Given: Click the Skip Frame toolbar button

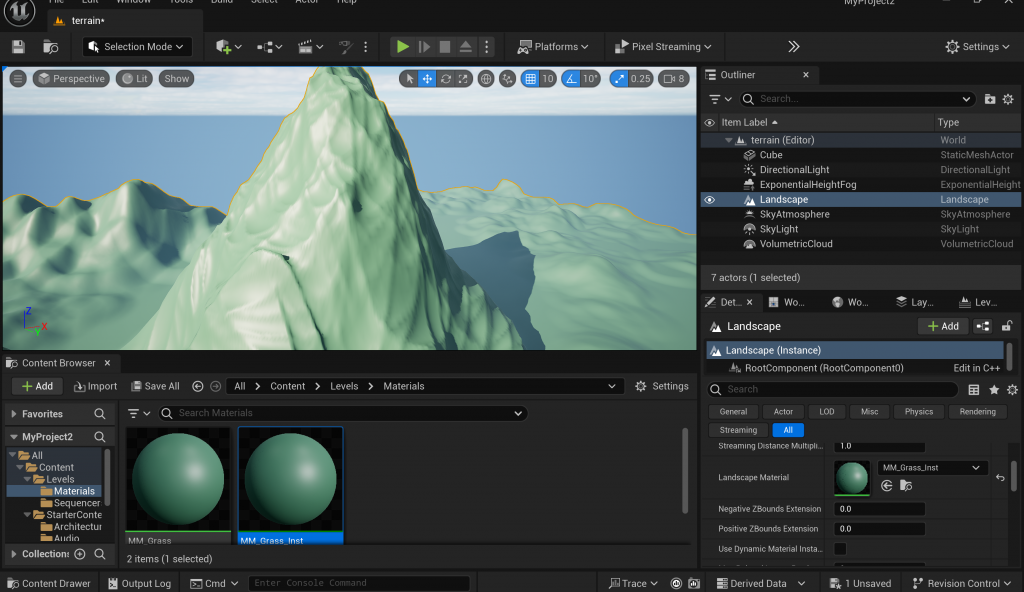Looking at the screenshot, I should click(424, 46).
